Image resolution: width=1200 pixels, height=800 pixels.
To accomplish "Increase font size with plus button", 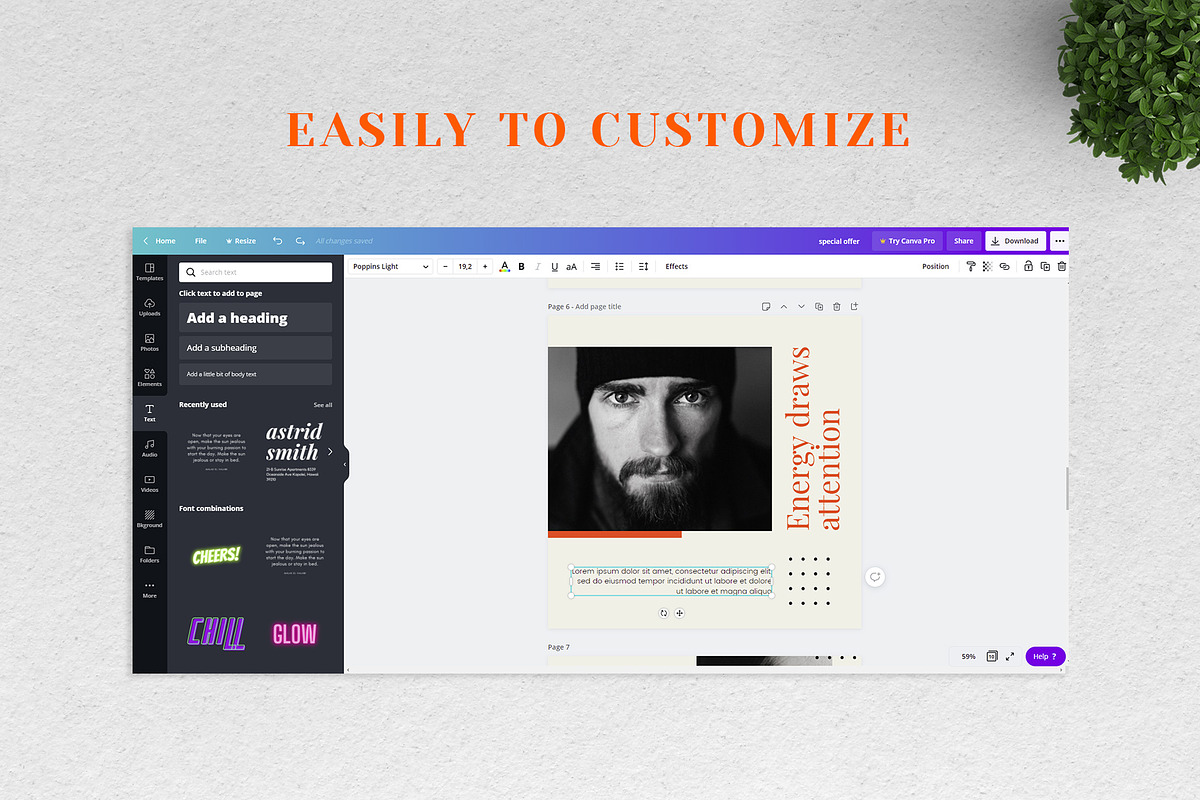I will click(485, 267).
